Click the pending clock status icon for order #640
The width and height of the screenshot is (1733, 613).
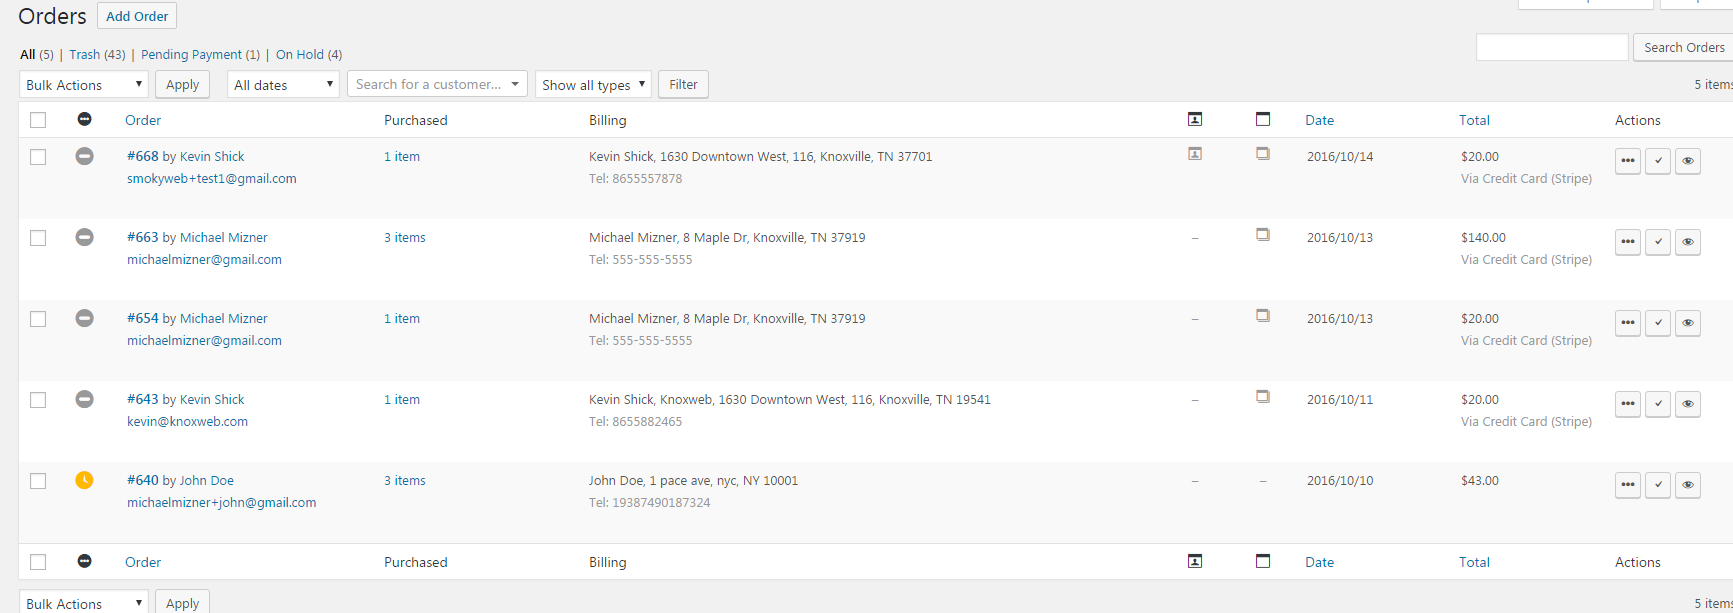pos(85,480)
